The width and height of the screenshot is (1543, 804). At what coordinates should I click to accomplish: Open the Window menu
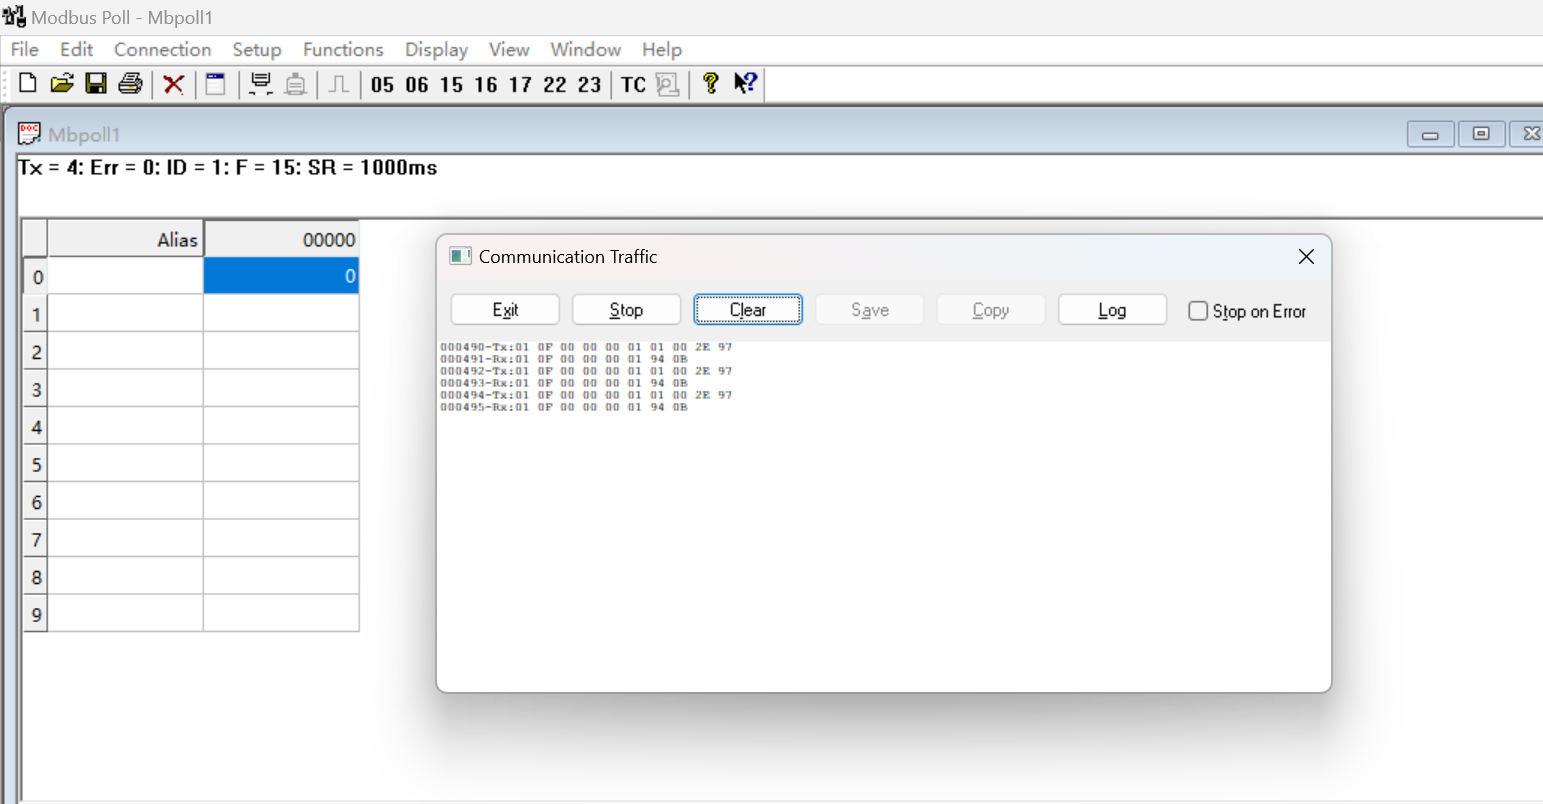586,50
